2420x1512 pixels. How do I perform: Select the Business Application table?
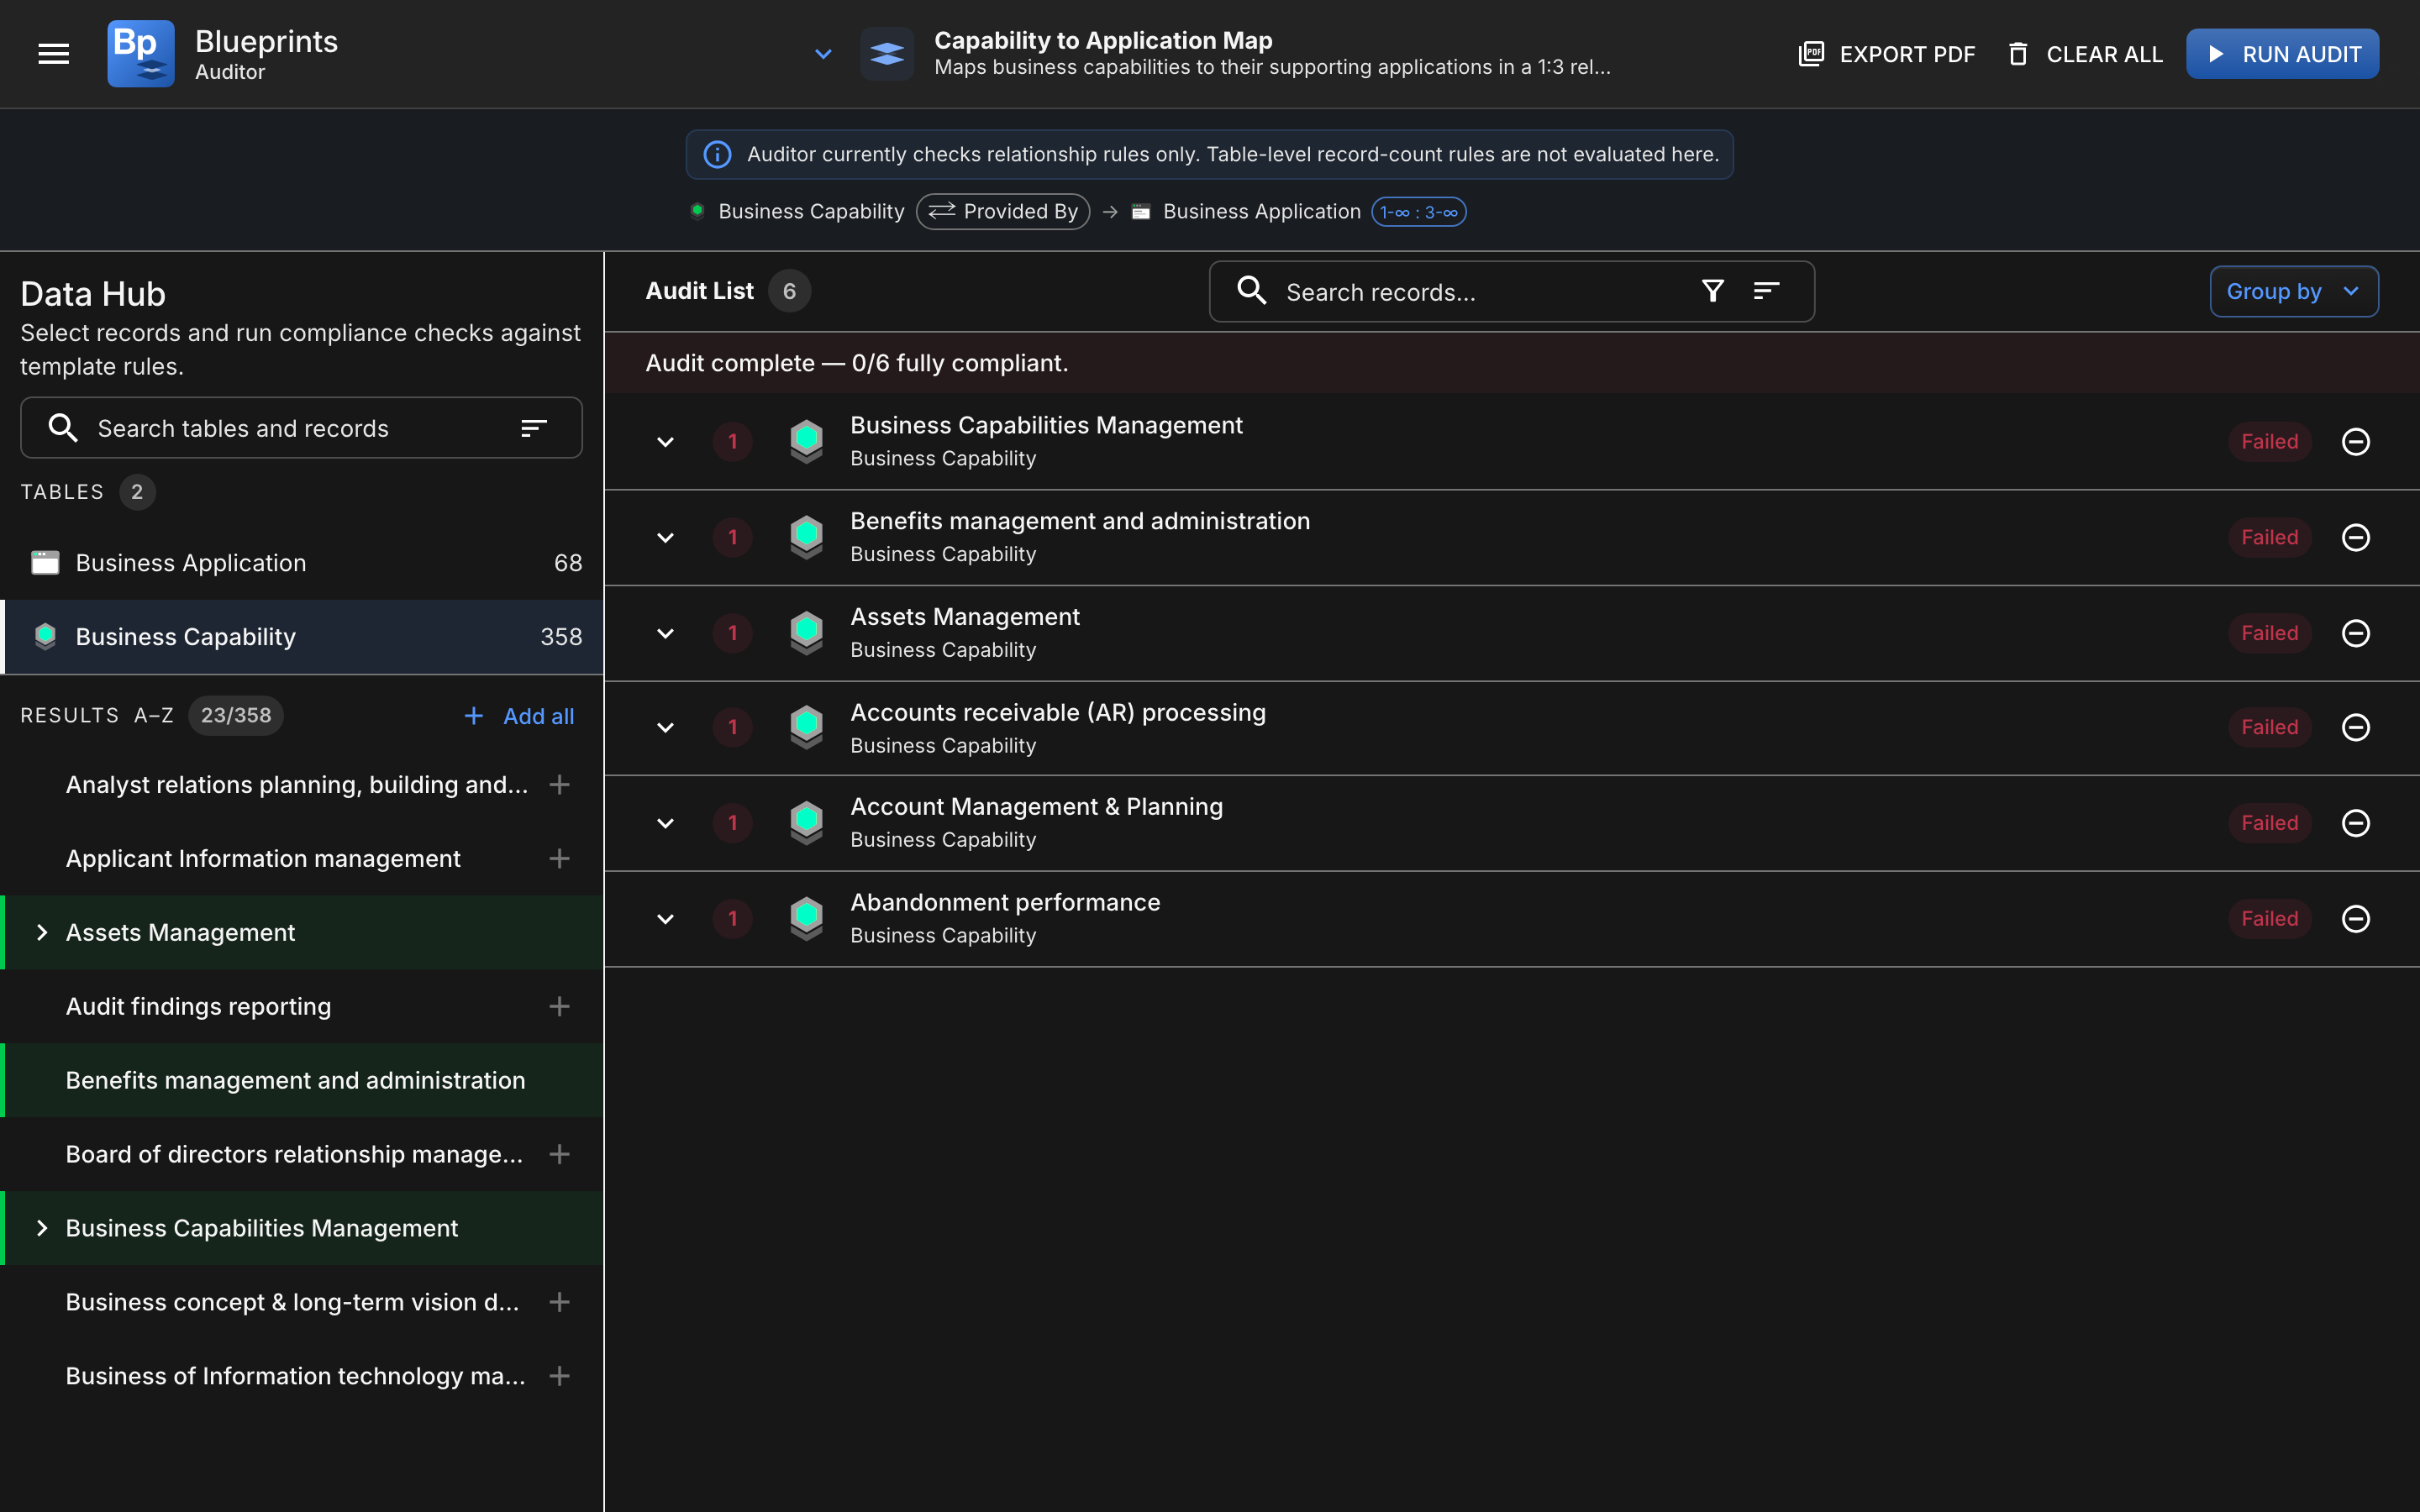point(301,563)
